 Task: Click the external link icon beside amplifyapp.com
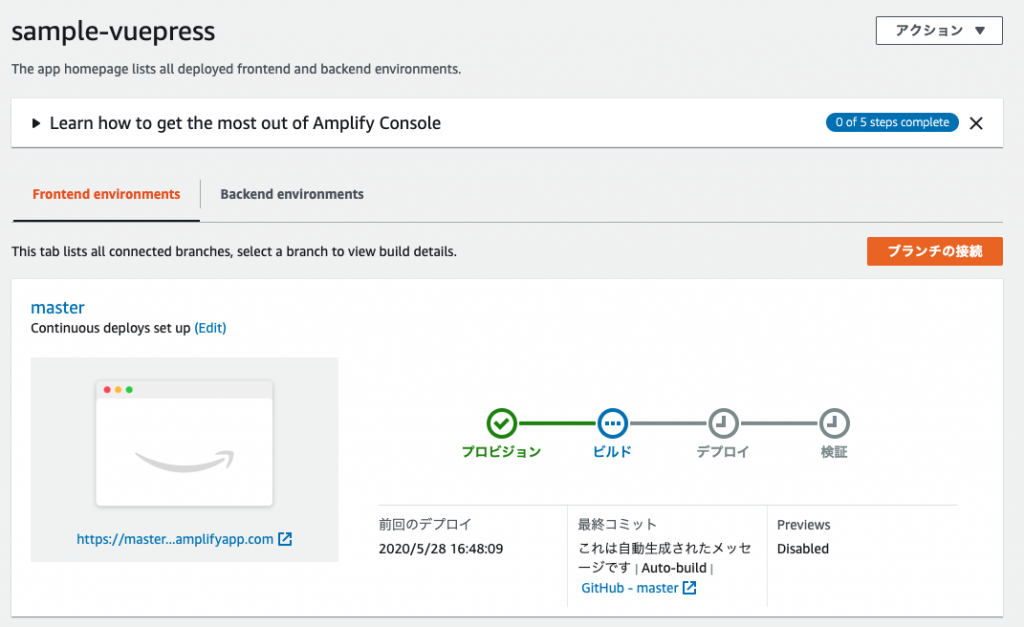(285, 539)
